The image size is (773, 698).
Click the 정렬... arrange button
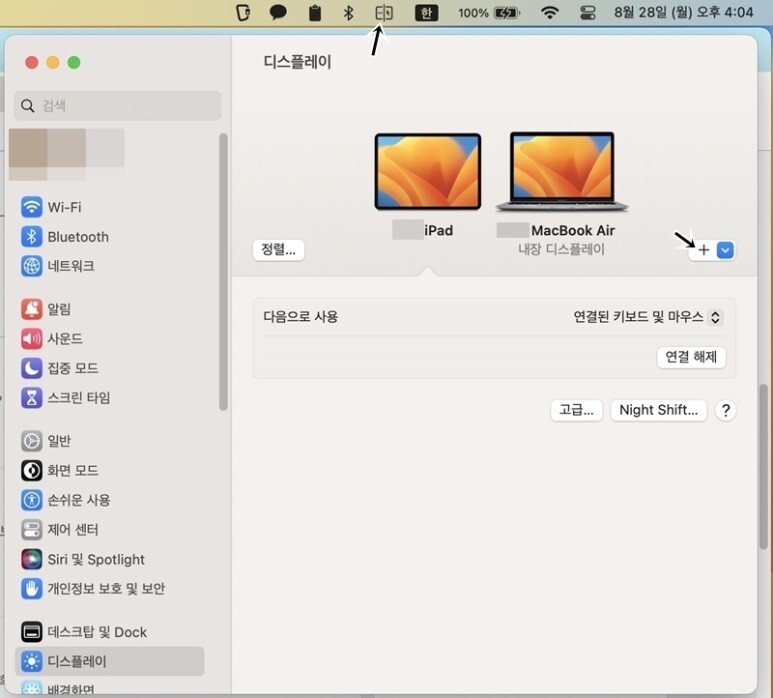coord(279,250)
